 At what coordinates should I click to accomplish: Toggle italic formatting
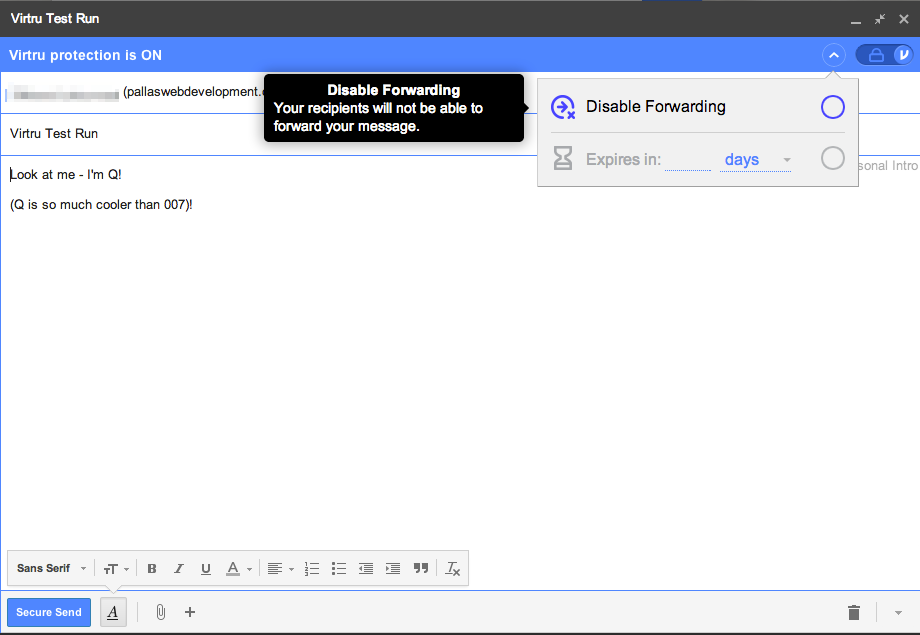178,568
